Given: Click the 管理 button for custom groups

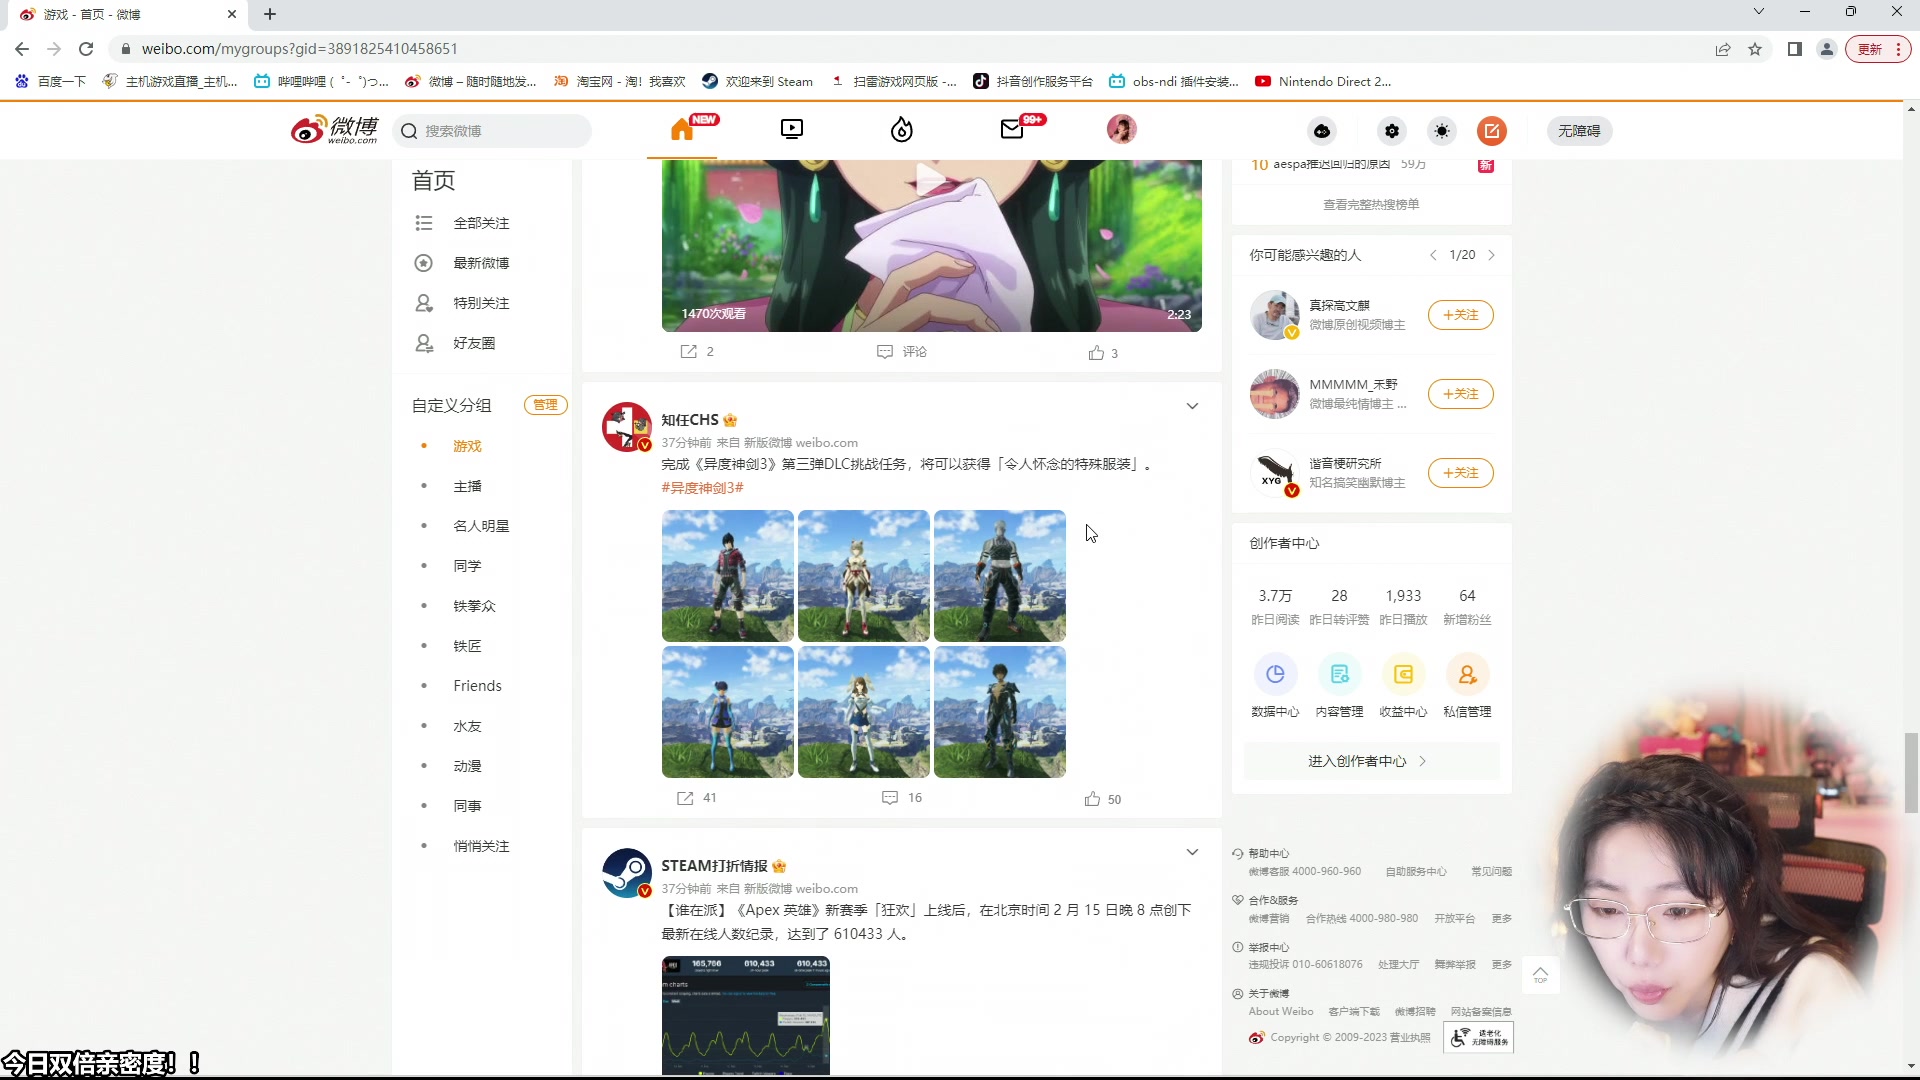Looking at the screenshot, I should coord(546,405).
